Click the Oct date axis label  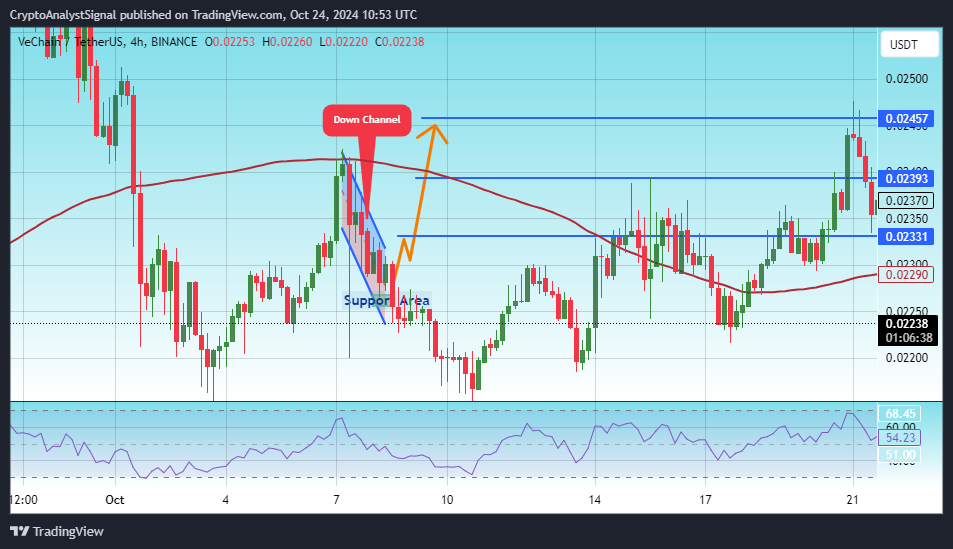pos(114,500)
